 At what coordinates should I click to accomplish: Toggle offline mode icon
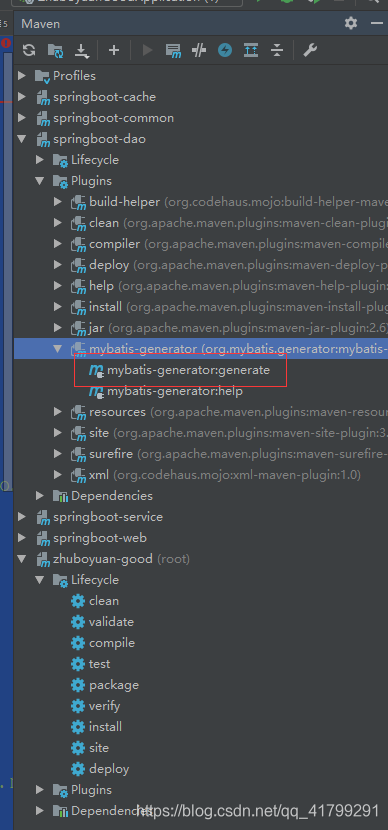[199, 50]
